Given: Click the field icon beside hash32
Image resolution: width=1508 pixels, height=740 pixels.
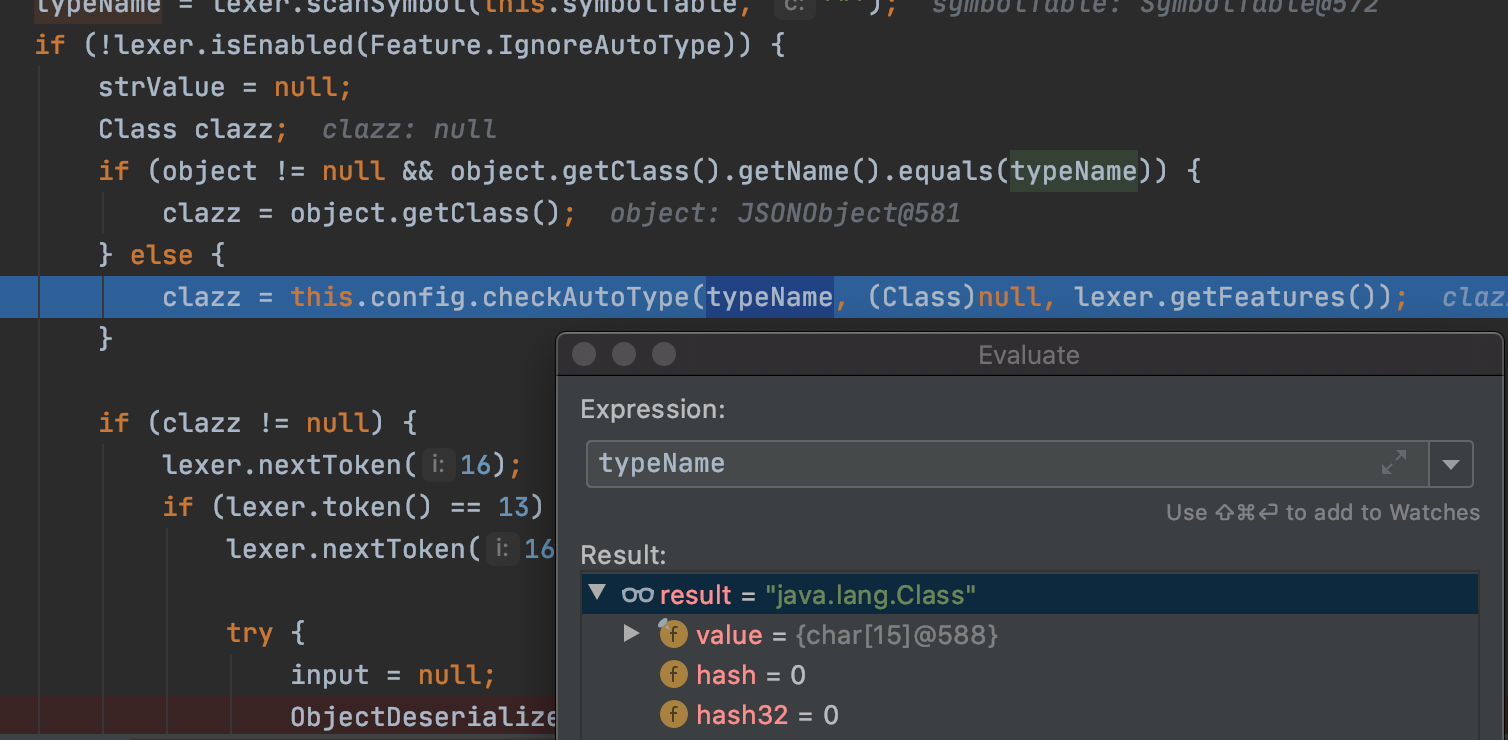Looking at the screenshot, I should coord(673,715).
